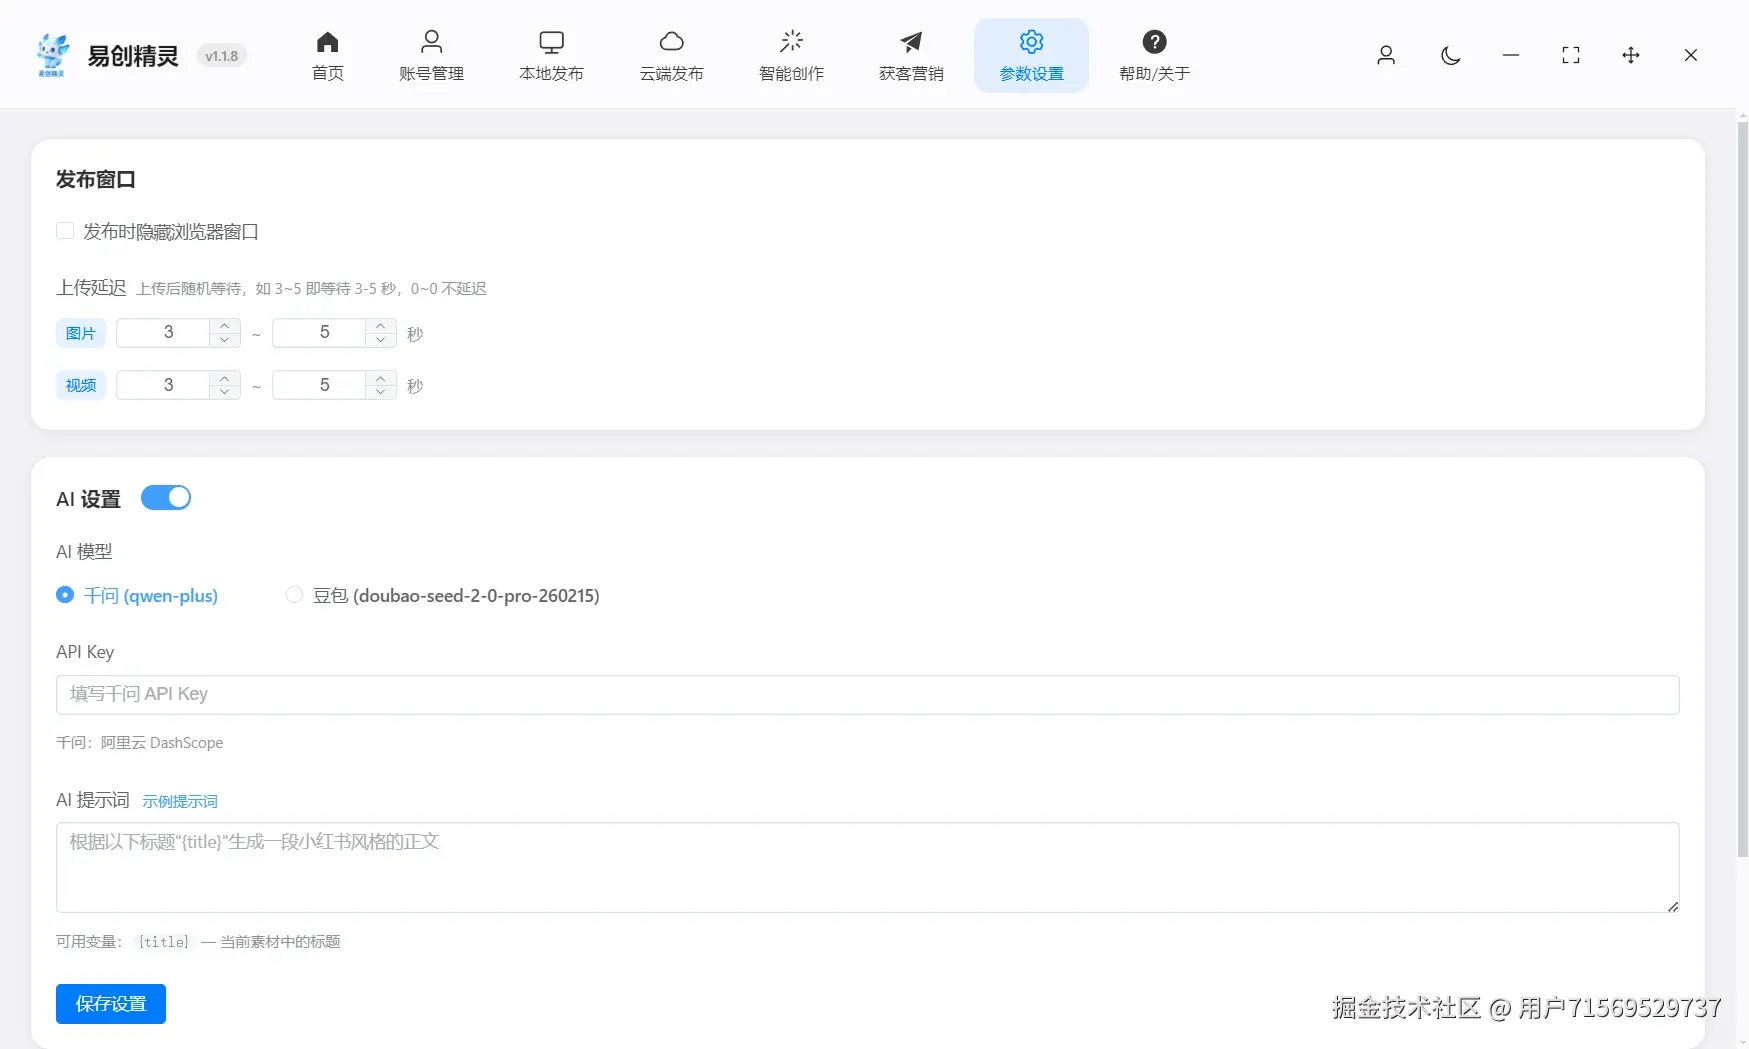The image size is (1749, 1049).
Task: Open the 首页 home page
Action: (x=327, y=55)
